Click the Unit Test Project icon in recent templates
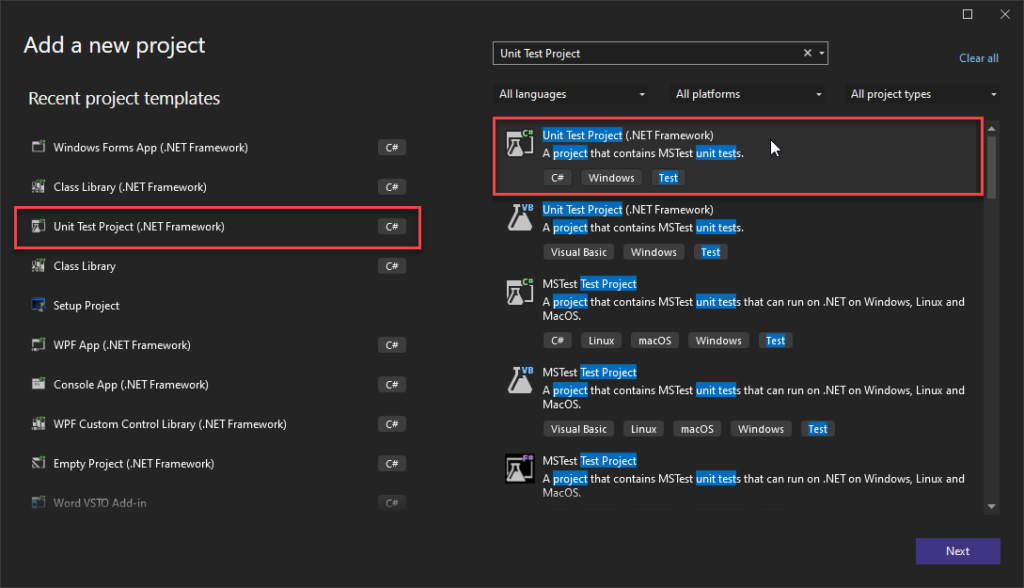The width and height of the screenshot is (1024, 588). (39, 226)
